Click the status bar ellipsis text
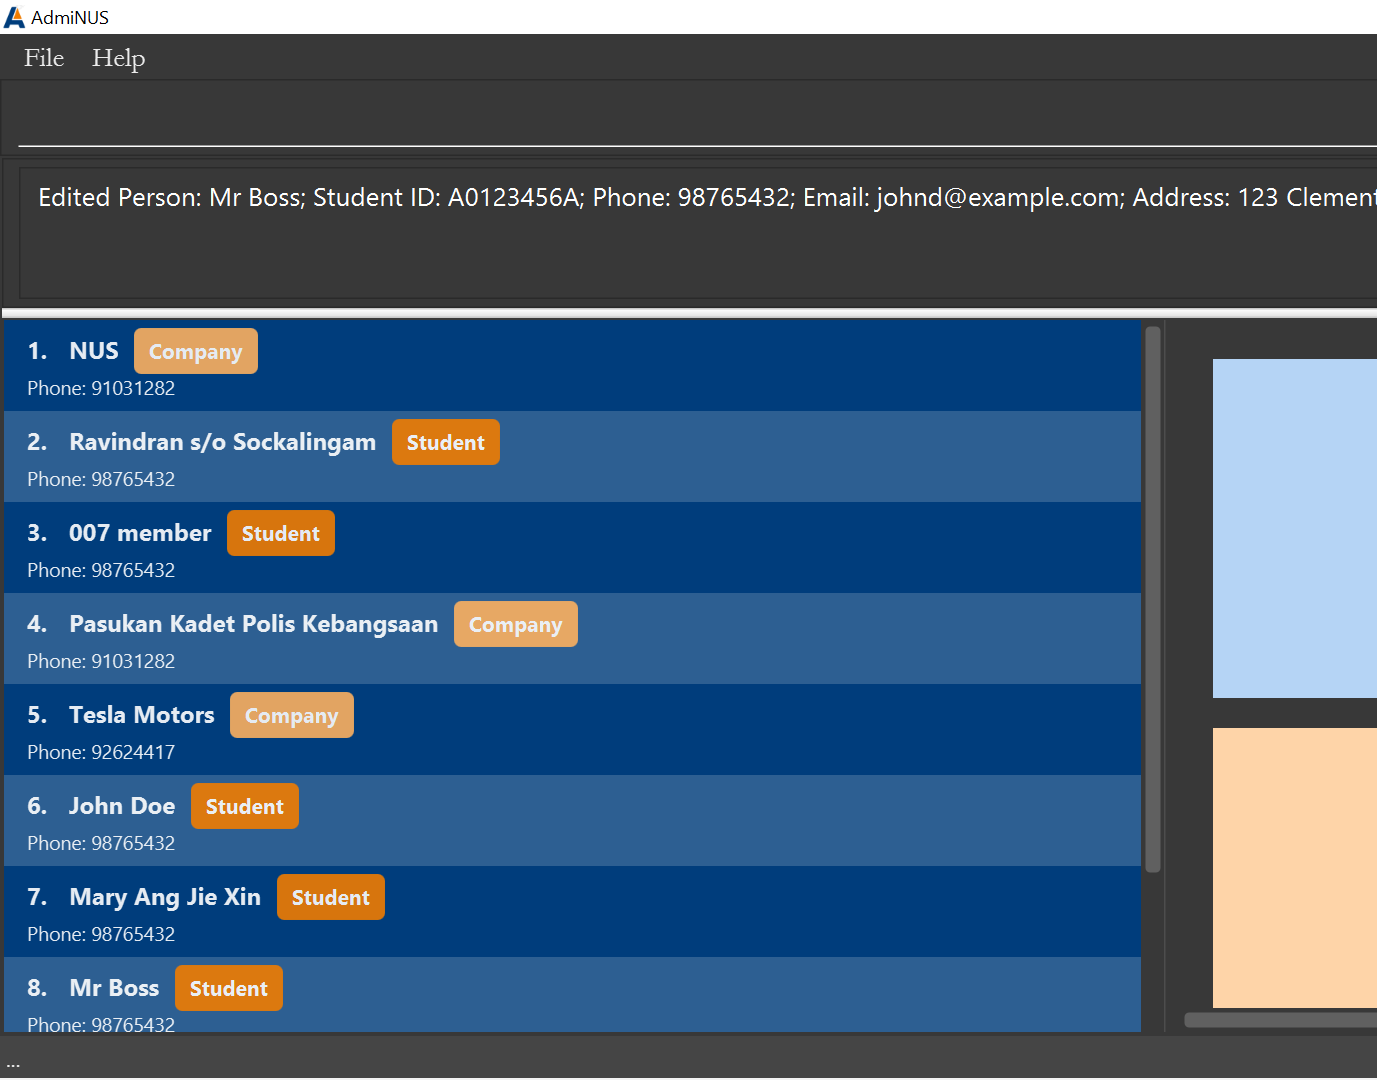The width and height of the screenshot is (1377, 1080). pos(13,1064)
